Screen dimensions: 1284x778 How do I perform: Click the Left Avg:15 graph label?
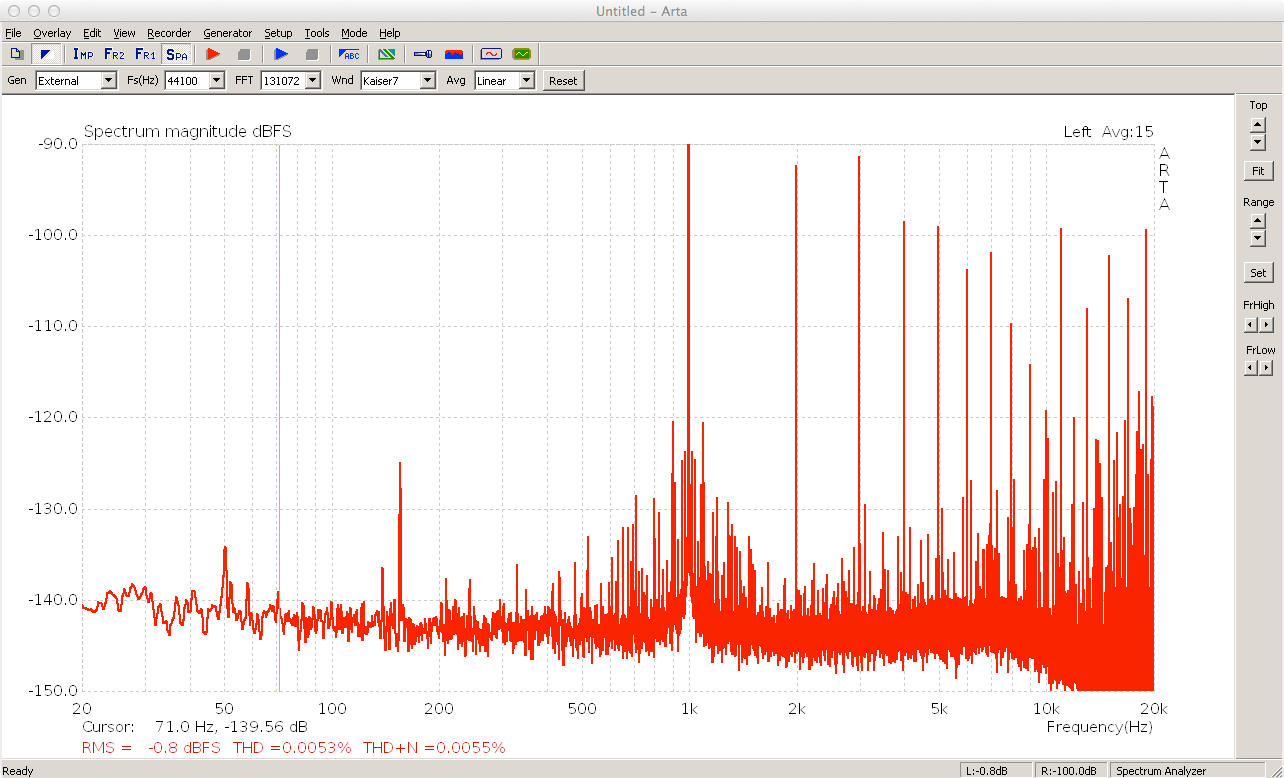coord(1108,132)
